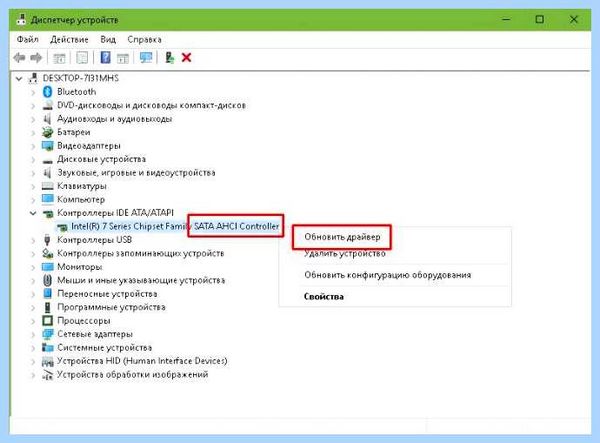Collapse the DESKTOP-7I31MHS root node
600x443 pixels.
click(x=19, y=79)
